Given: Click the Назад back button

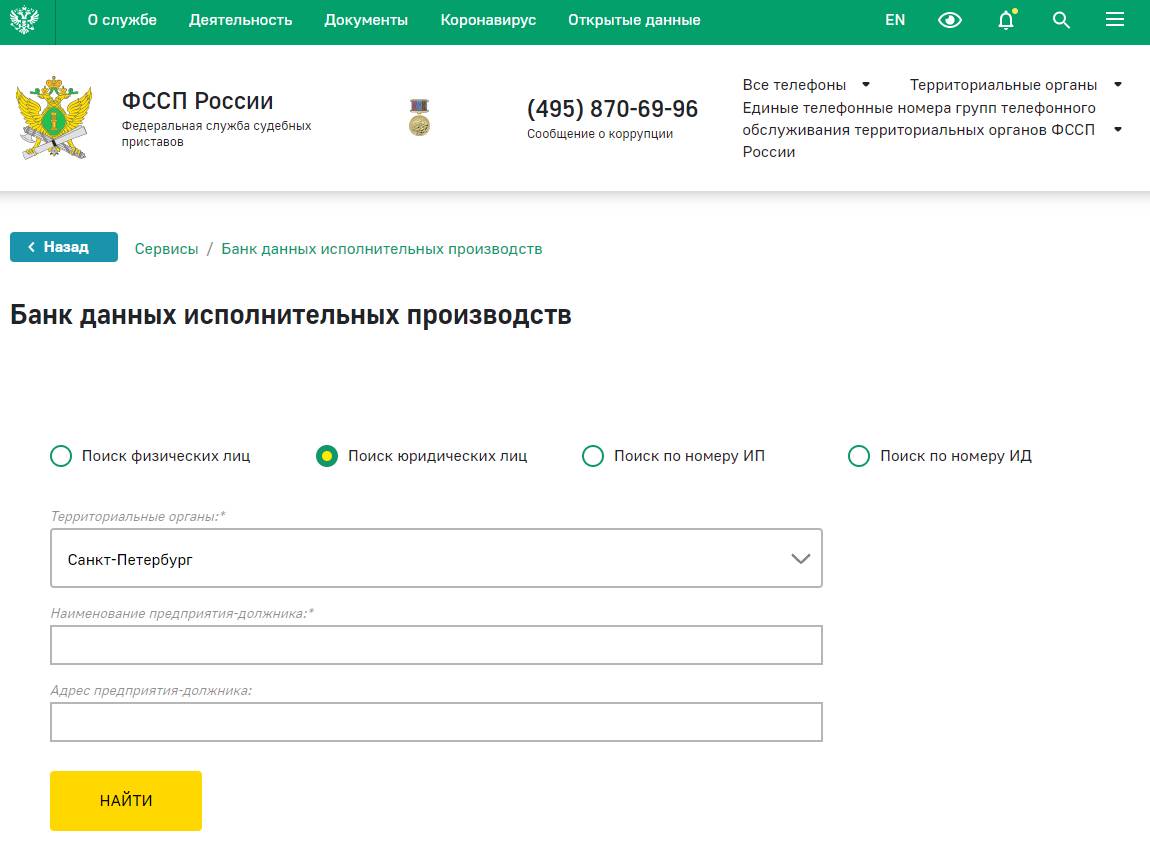Looking at the screenshot, I should (64, 247).
